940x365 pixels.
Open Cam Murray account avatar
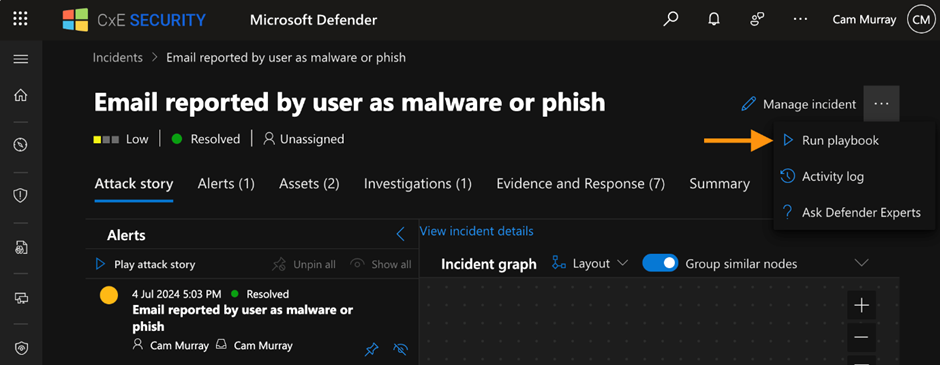(920, 19)
